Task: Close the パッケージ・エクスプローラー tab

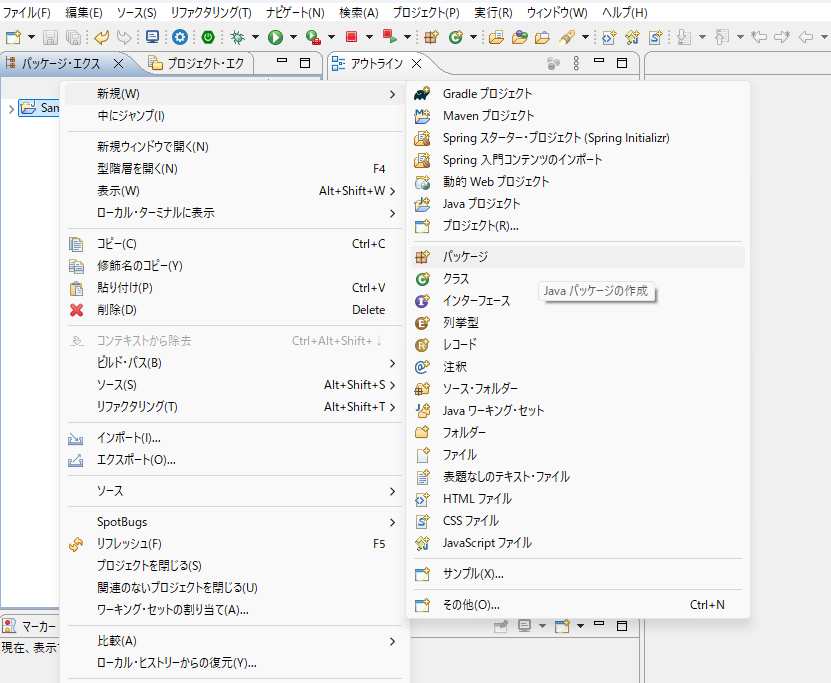Action: coord(118,63)
